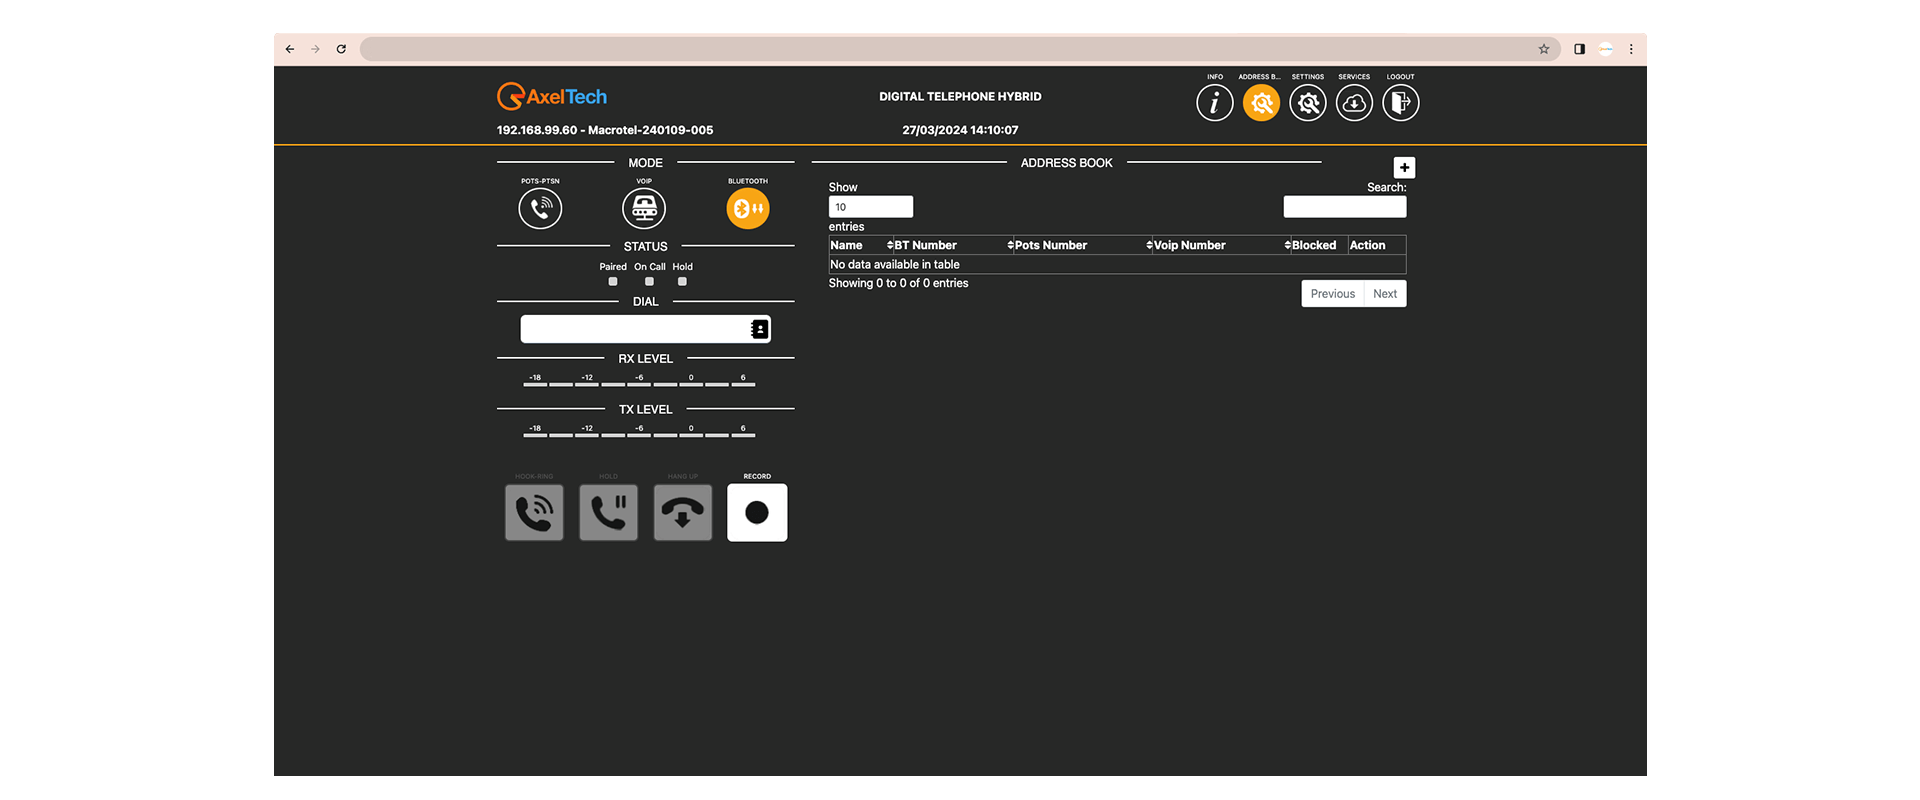Add new address book entry with plus button

click(1404, 168)
